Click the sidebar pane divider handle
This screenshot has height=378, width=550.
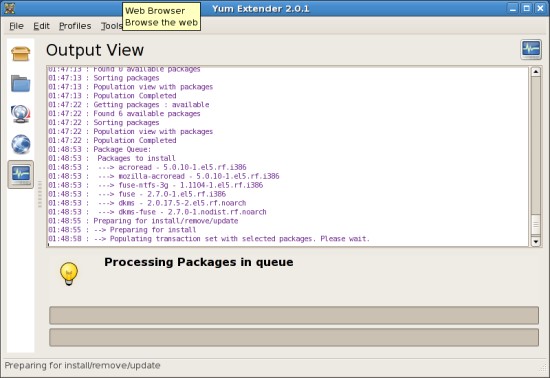pos(40,194)
